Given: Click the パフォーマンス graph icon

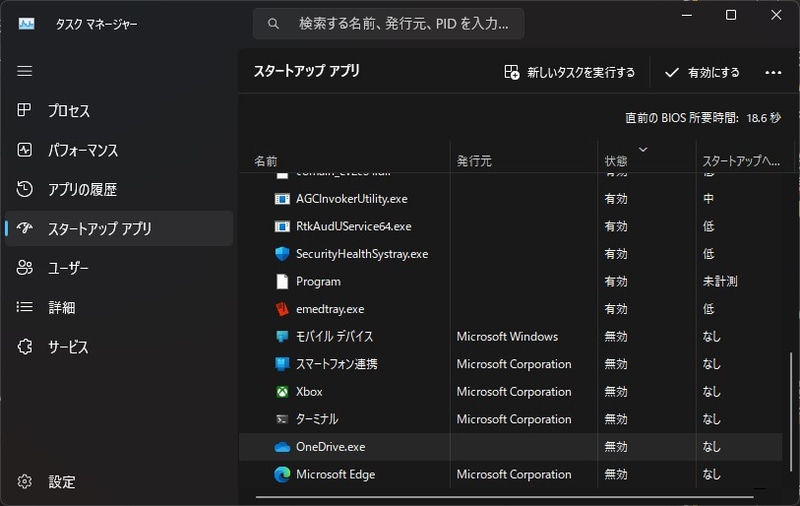Looking at the screenshot, I should coord(24,149).
